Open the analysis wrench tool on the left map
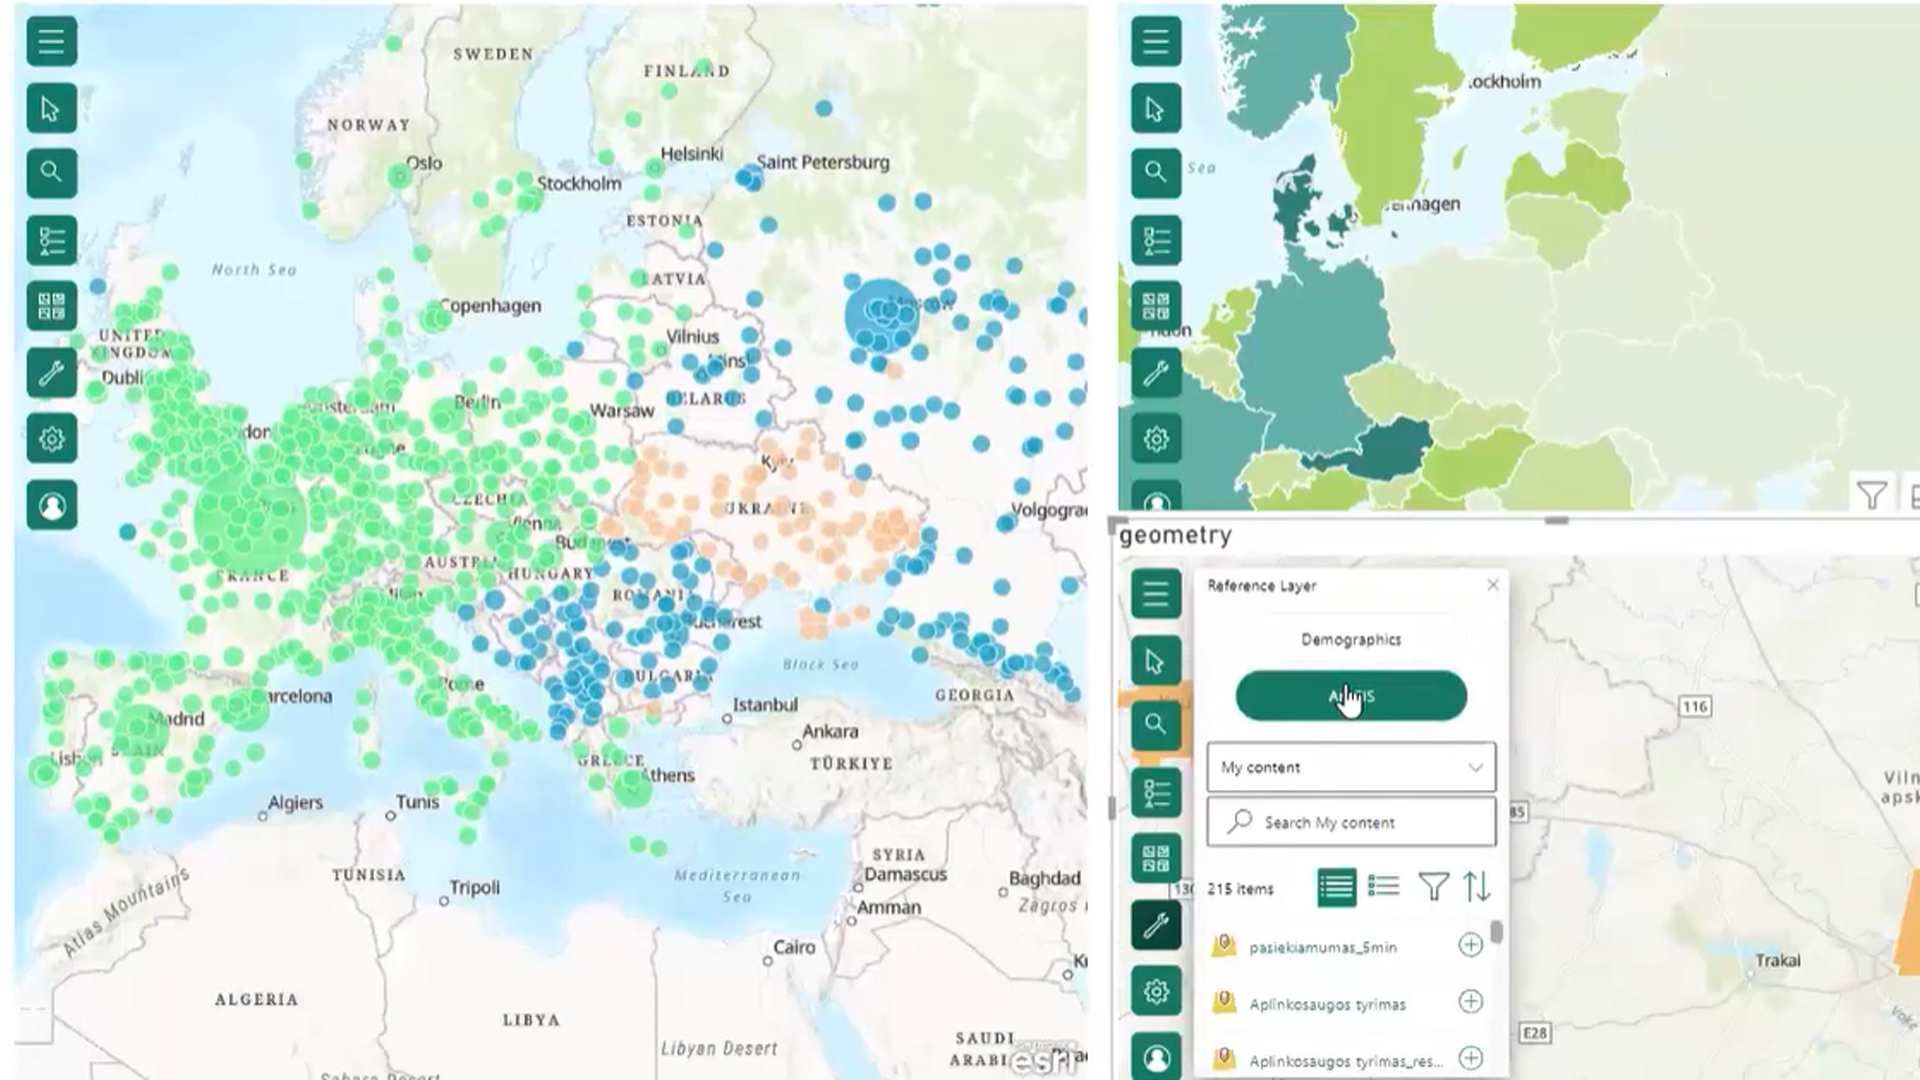 pyautogui.click(x=51, y=373)
